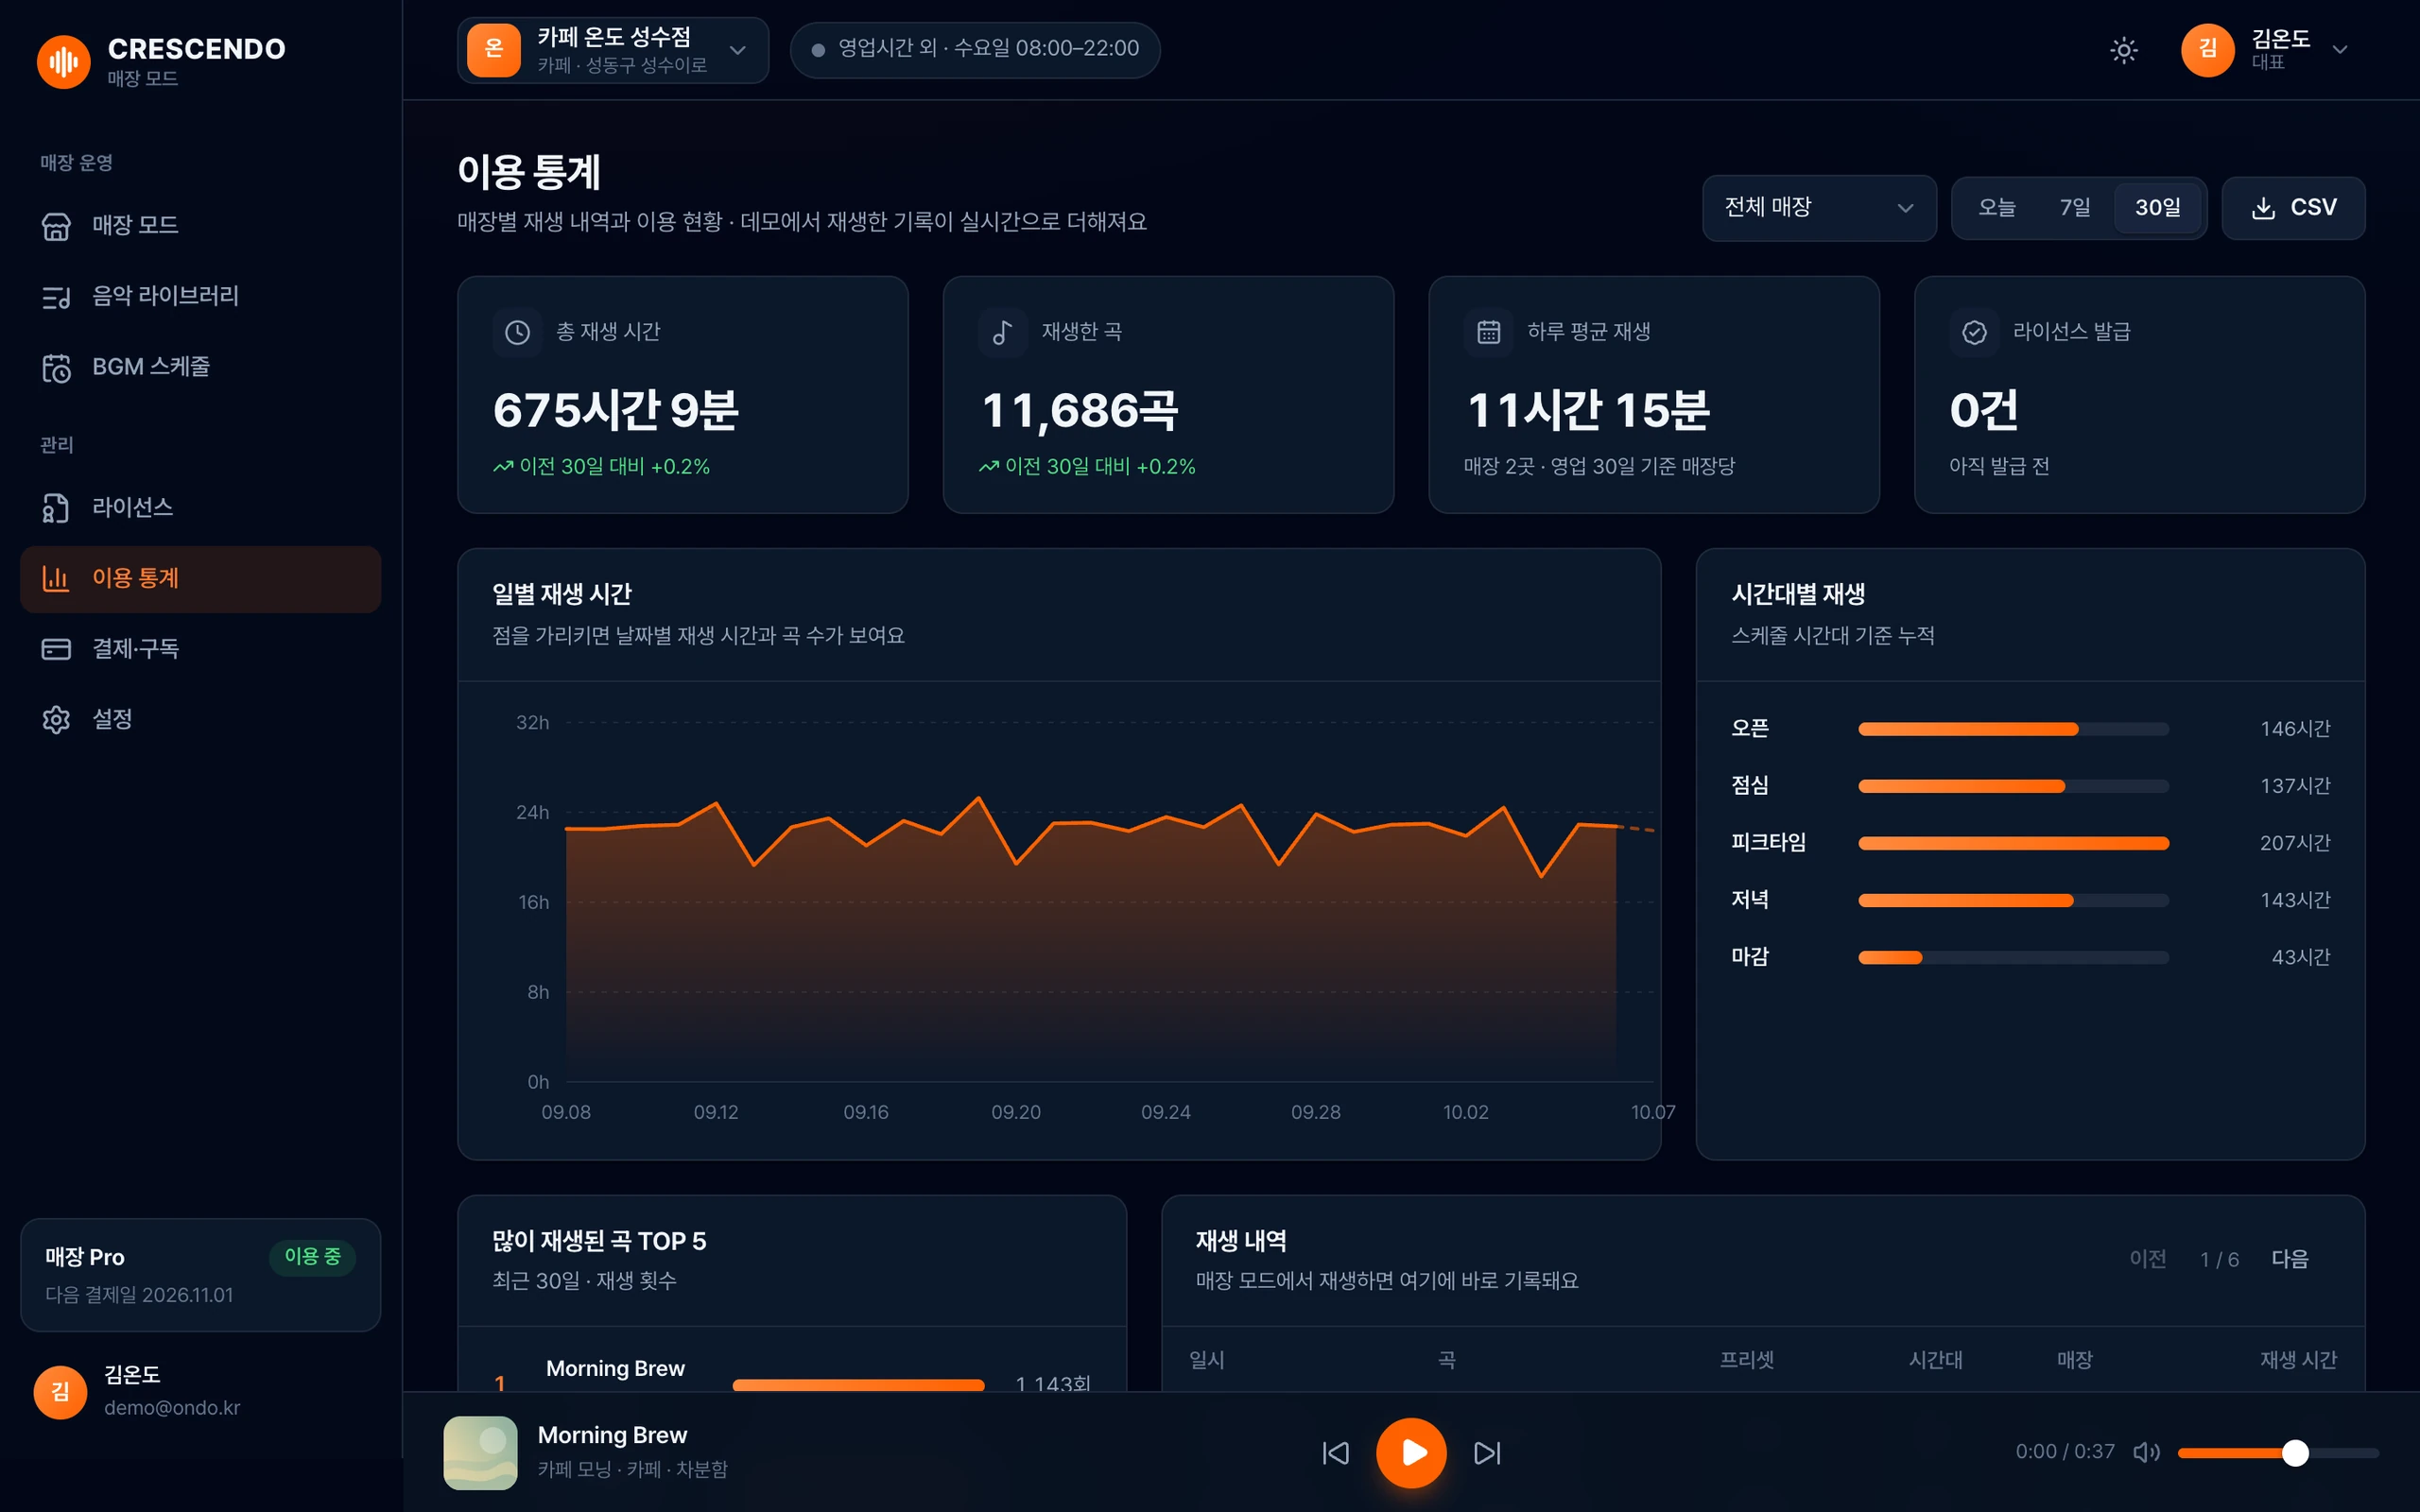Click the clock icon on 총 재생 시간 card
Viewport: 2420px width, 1512px height.
click(517, 332)
